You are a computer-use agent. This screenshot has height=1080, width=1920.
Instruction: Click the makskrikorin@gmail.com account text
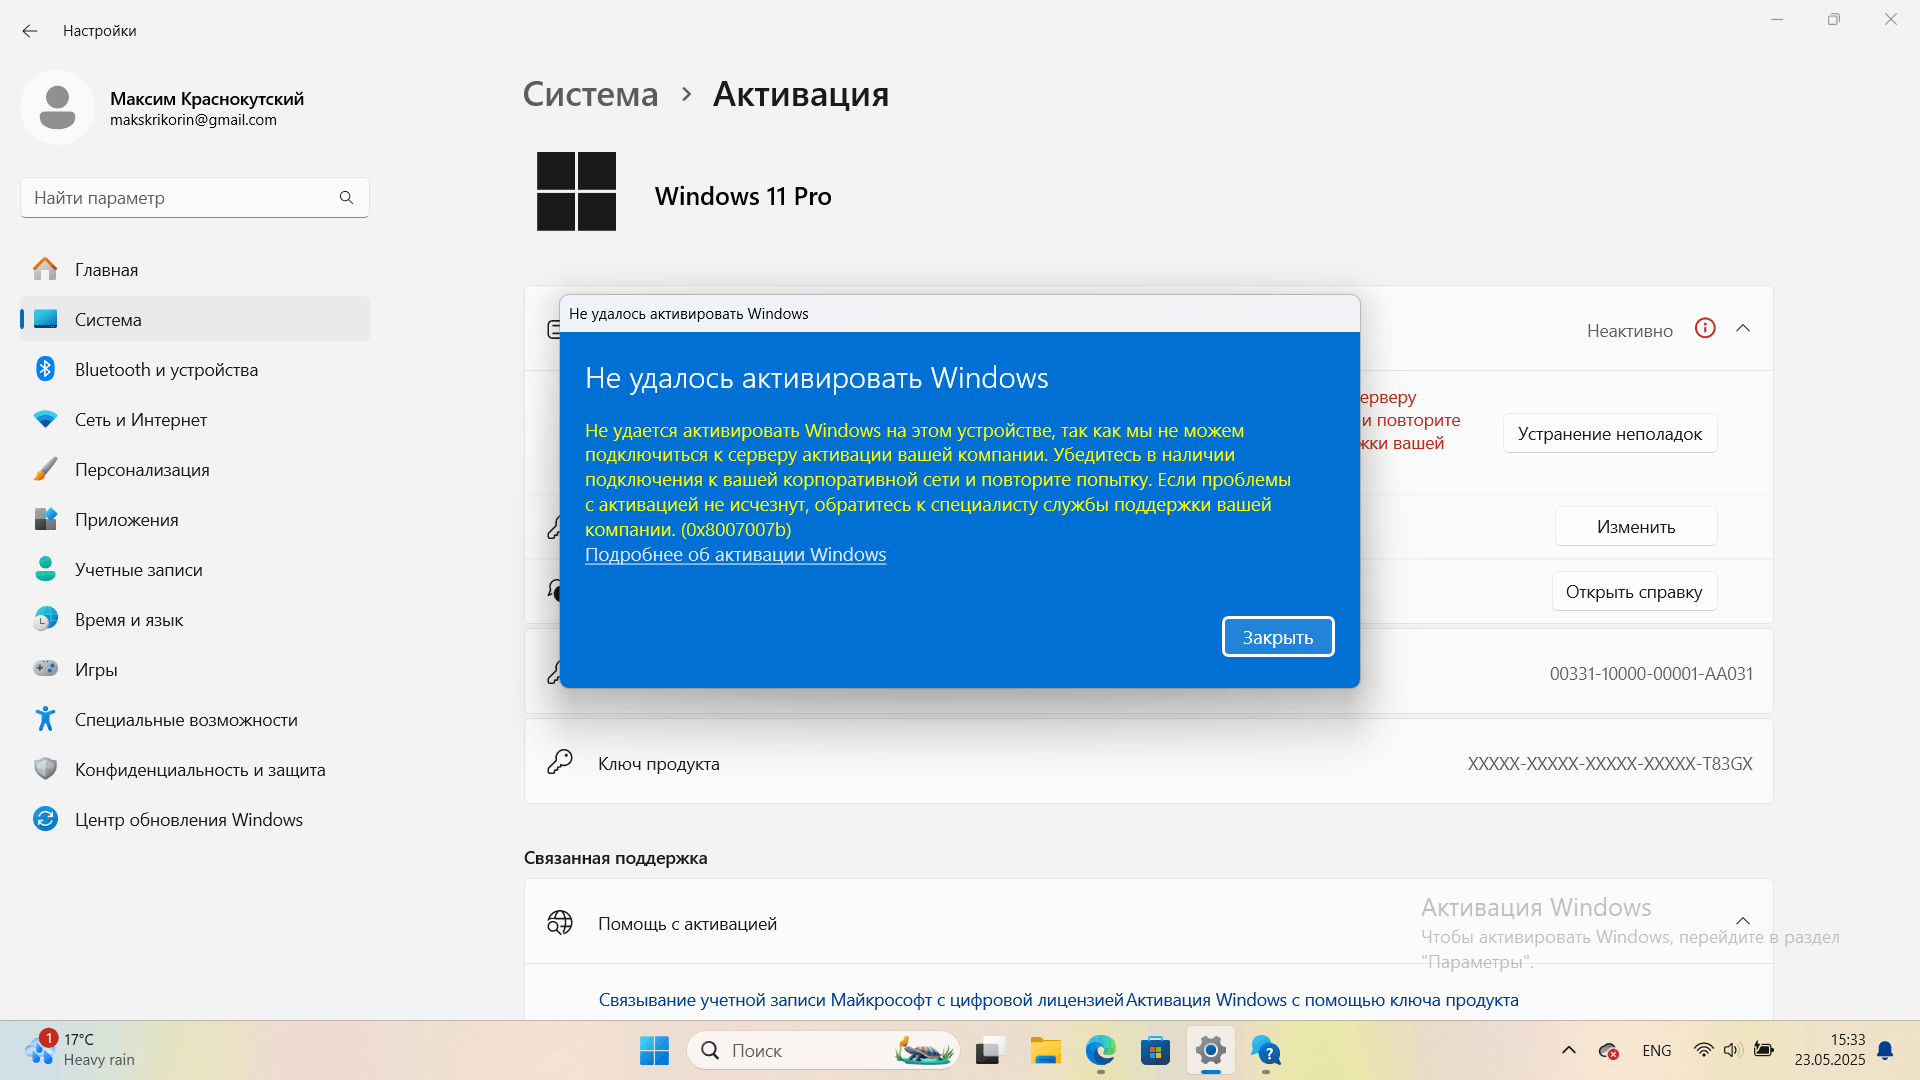[x=193, y=120]
